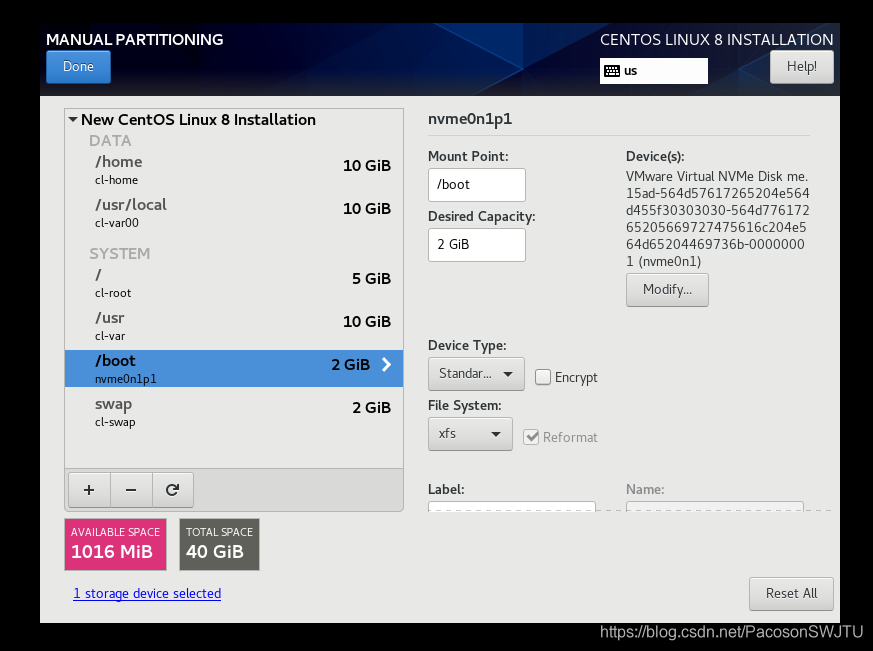Select the swap partition entry

tap(234, 412)
